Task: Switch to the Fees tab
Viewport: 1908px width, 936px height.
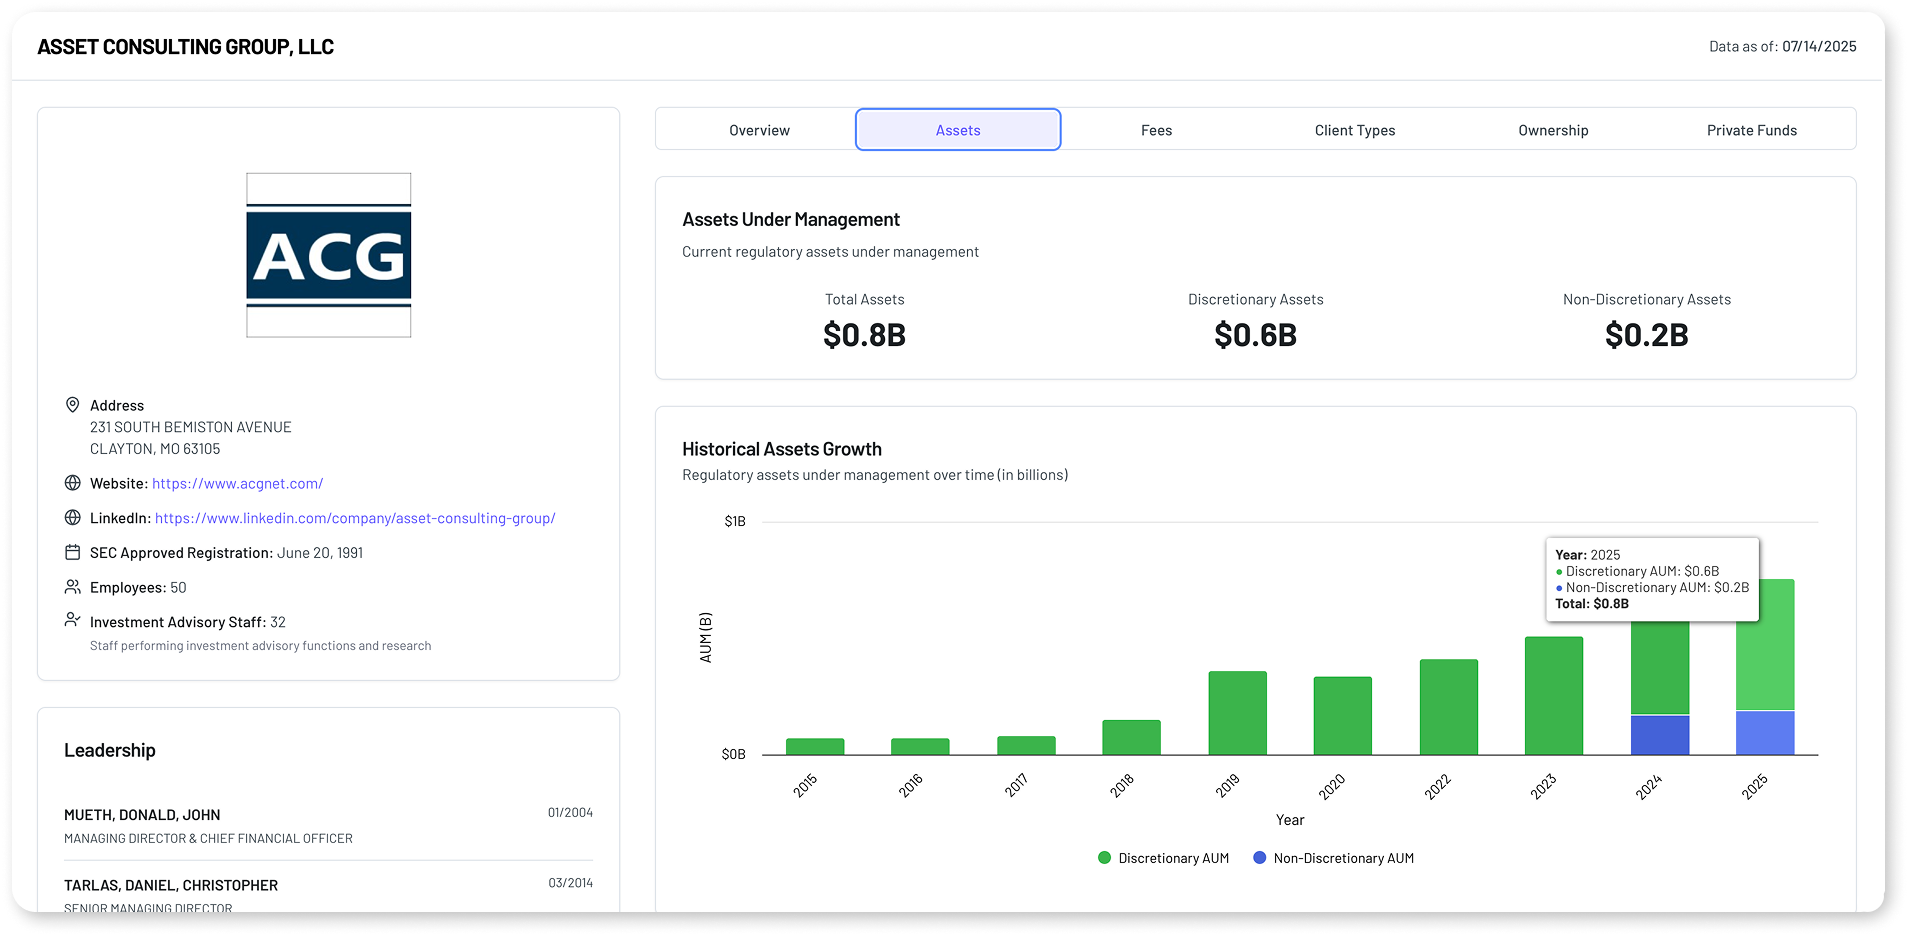Action: [1156, 129]
